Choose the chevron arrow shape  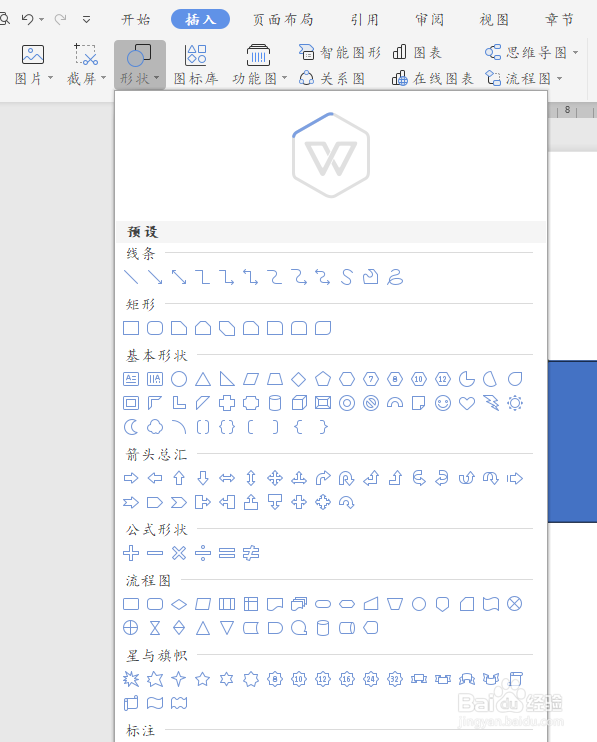[179, 502]
